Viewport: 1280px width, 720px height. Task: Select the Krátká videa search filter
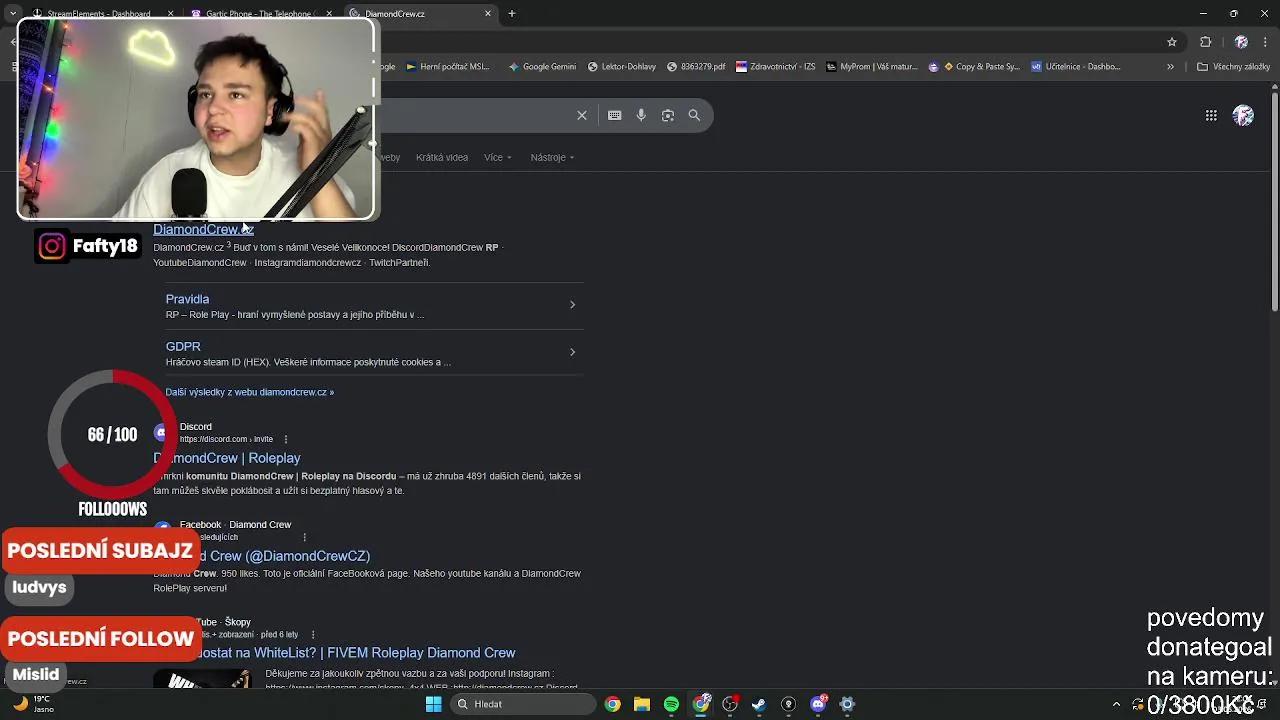tap(442, 157)
